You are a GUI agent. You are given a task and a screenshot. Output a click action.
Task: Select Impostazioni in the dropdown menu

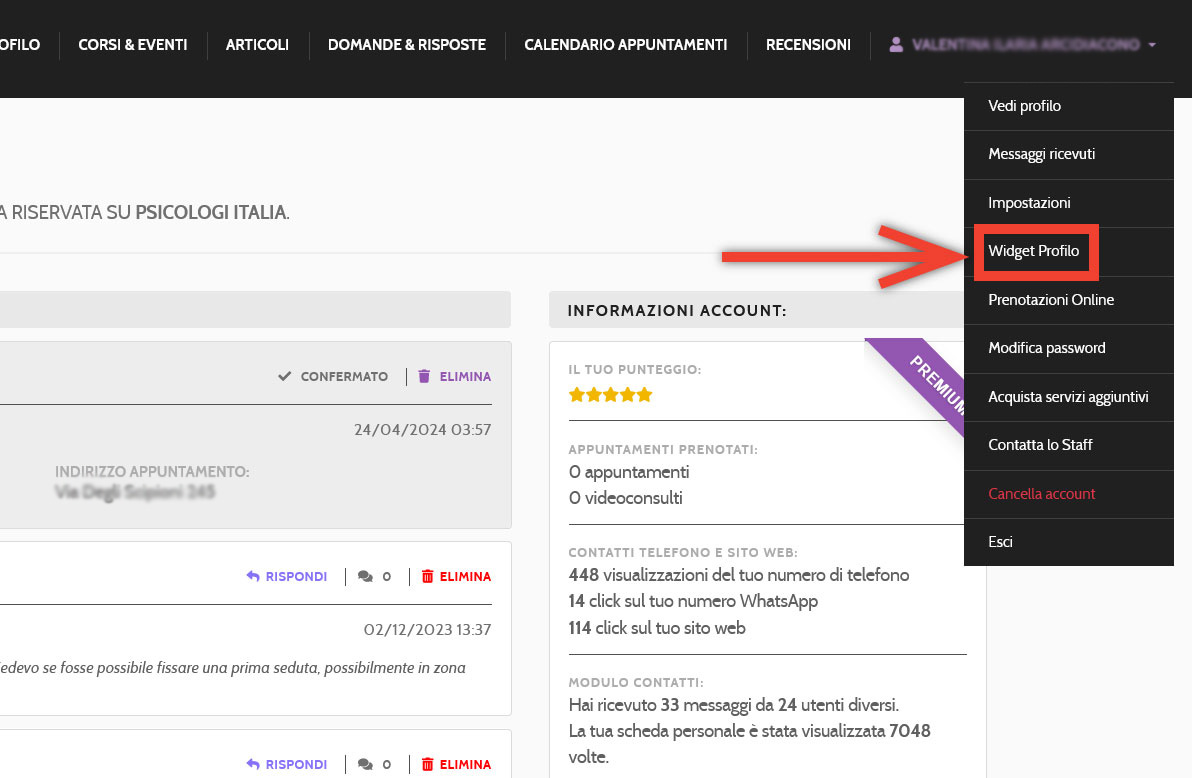1029,203
